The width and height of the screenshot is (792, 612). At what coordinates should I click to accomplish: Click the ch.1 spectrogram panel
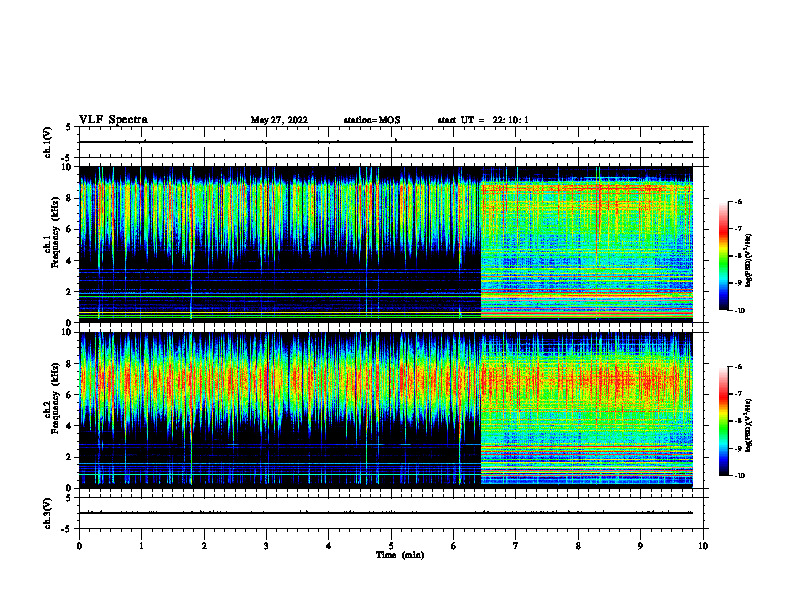click(x=386, y=244)
